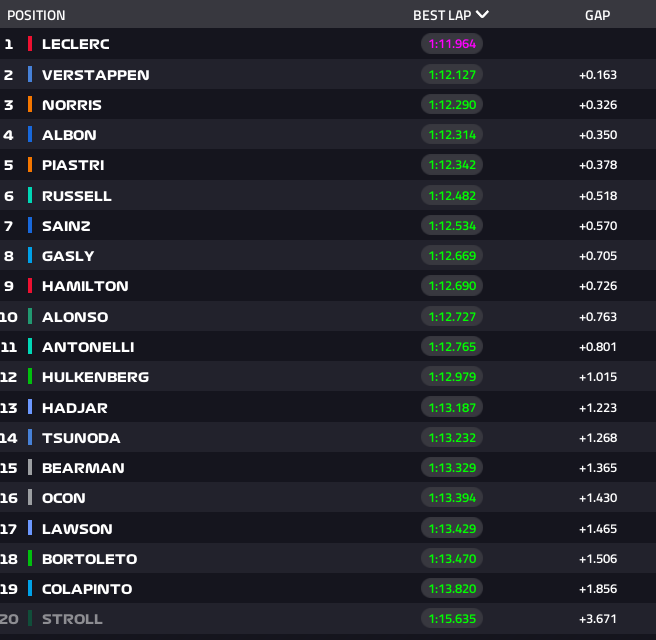Click Albon's 1:12.314 lap time badge
Screen dimensions: 656x640
(452, 135)
